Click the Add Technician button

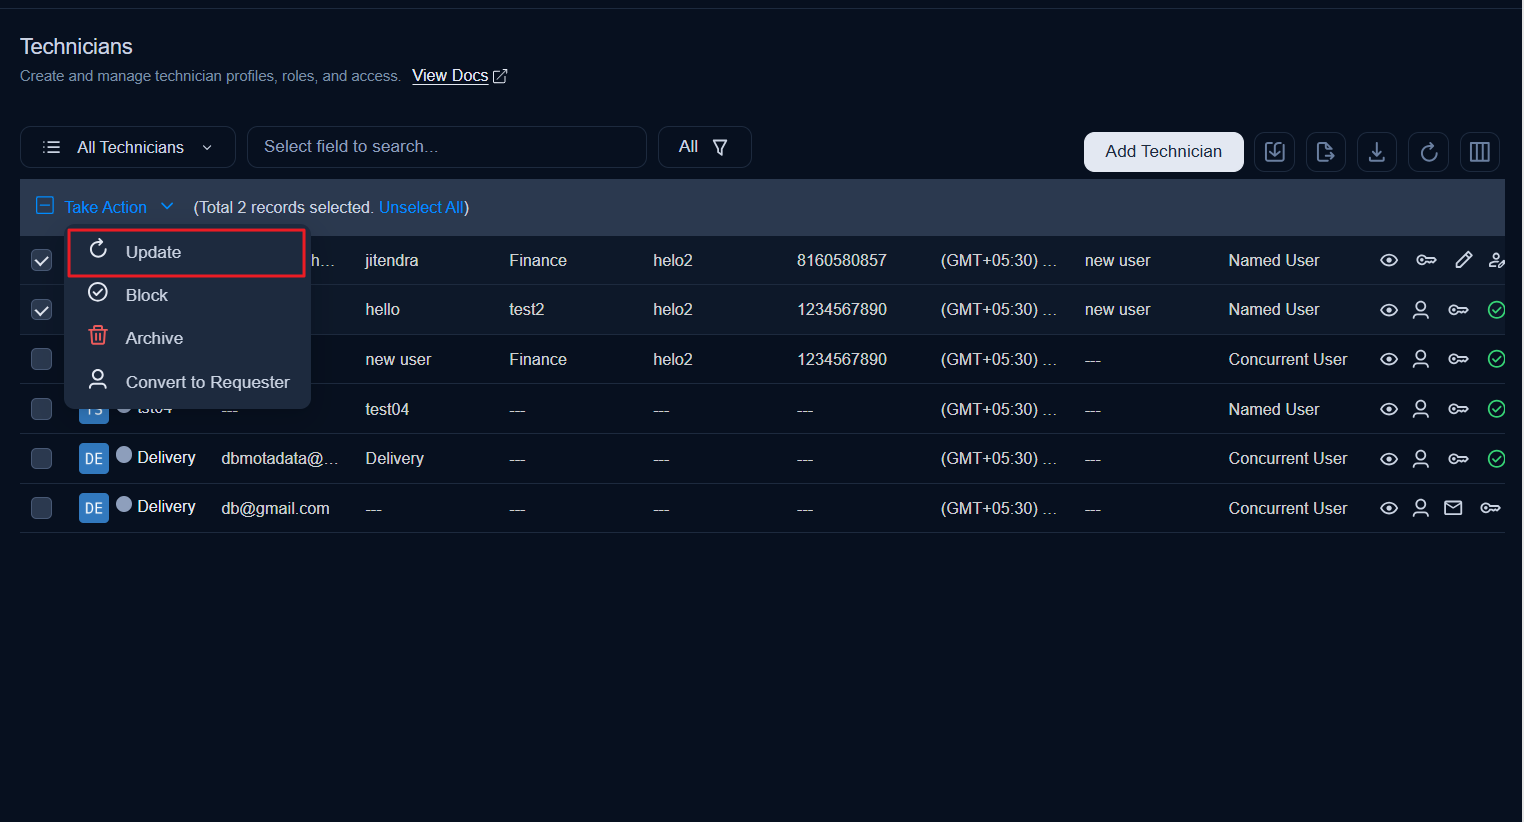[1163, 152]
